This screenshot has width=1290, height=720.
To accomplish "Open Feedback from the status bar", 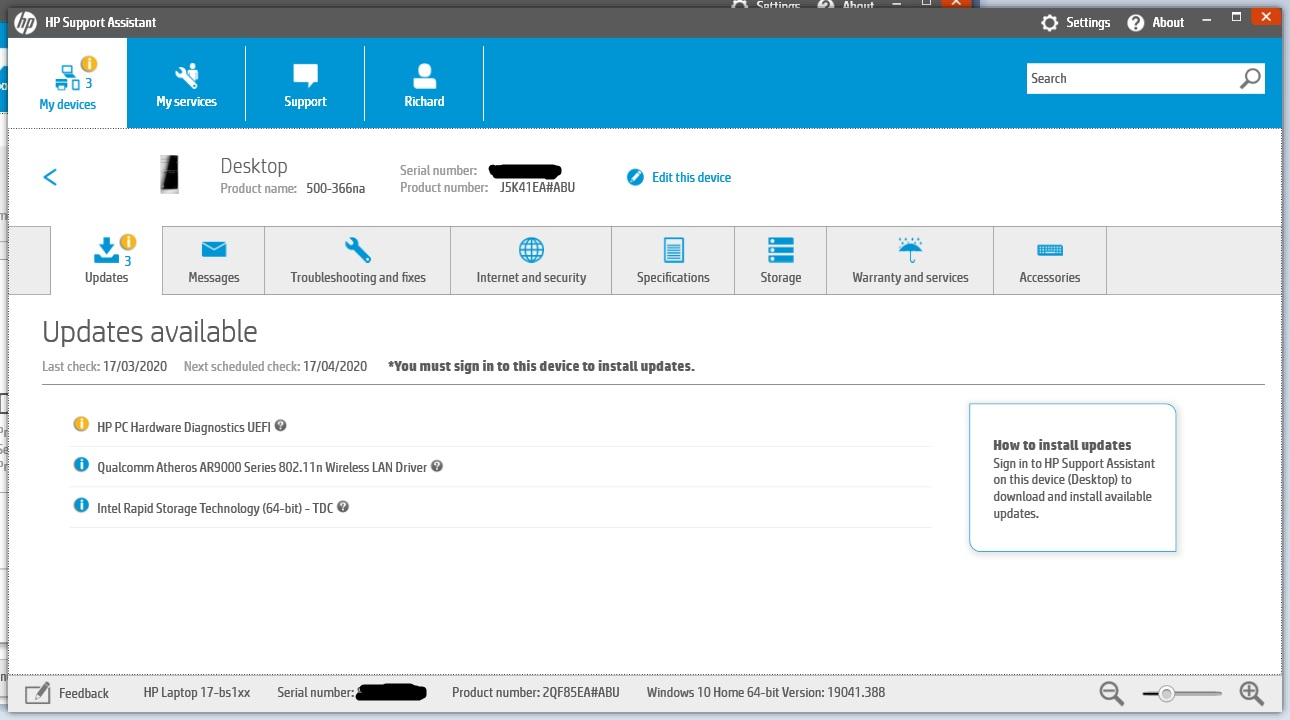I will coord(84,693).
